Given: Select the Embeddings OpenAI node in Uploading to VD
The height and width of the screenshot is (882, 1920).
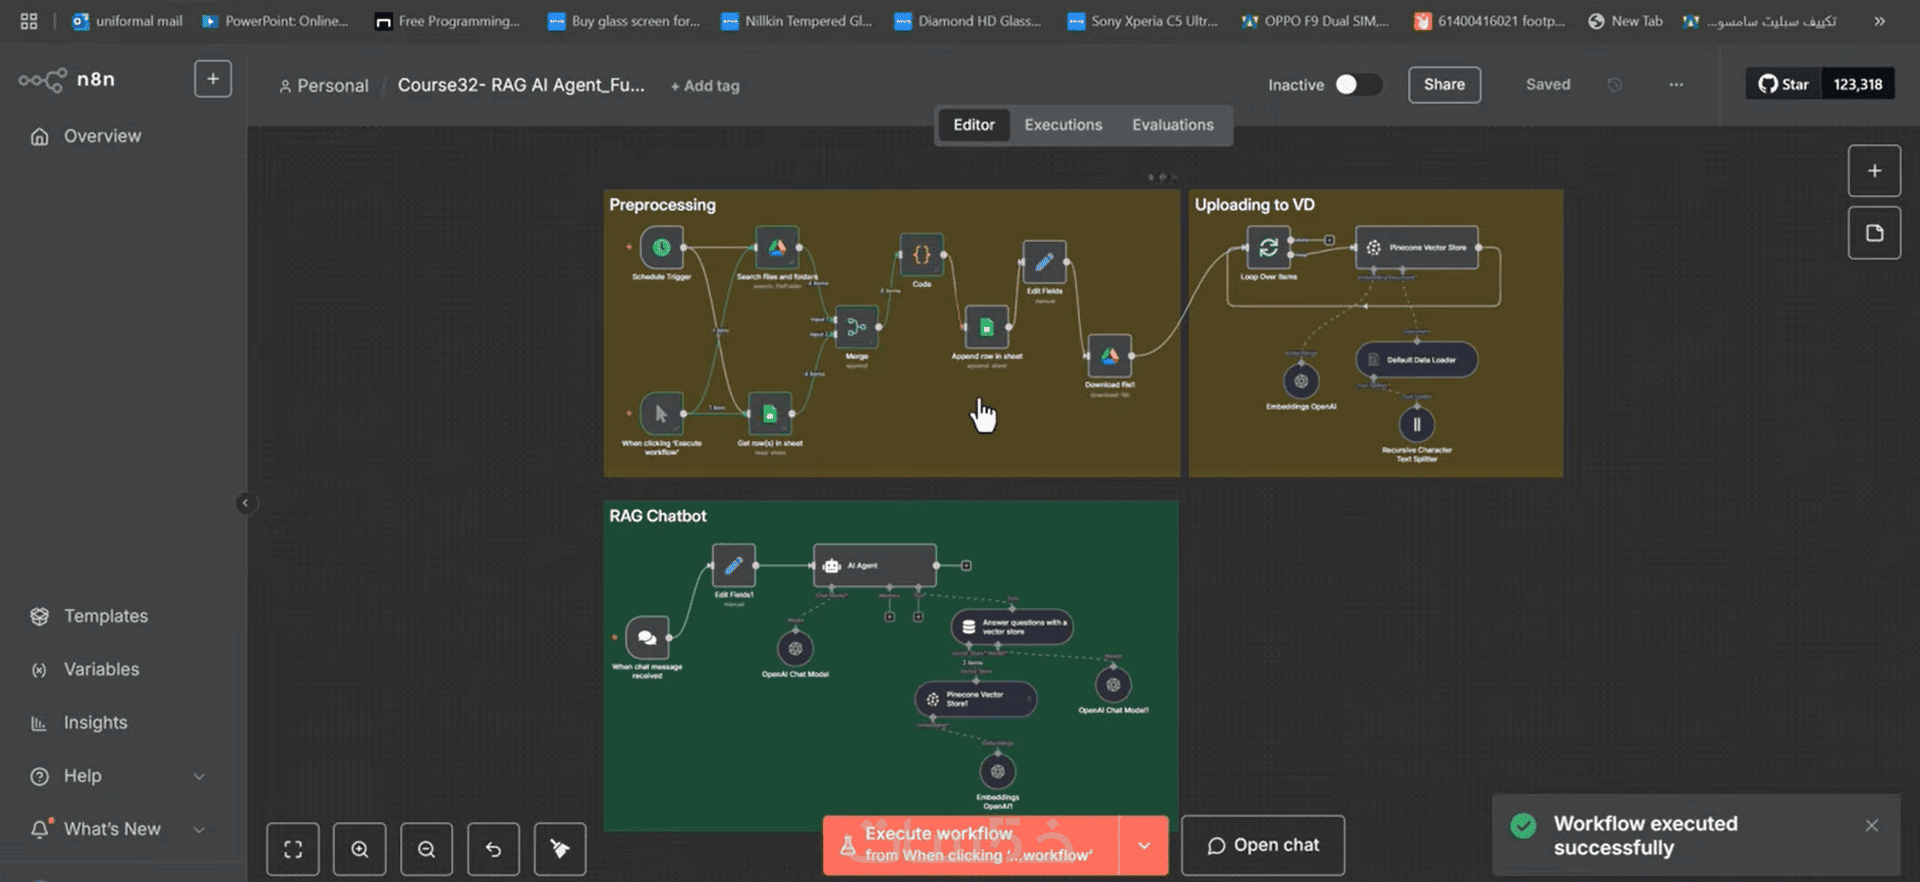Looking at the screenshot, I should pos(1301,381).
